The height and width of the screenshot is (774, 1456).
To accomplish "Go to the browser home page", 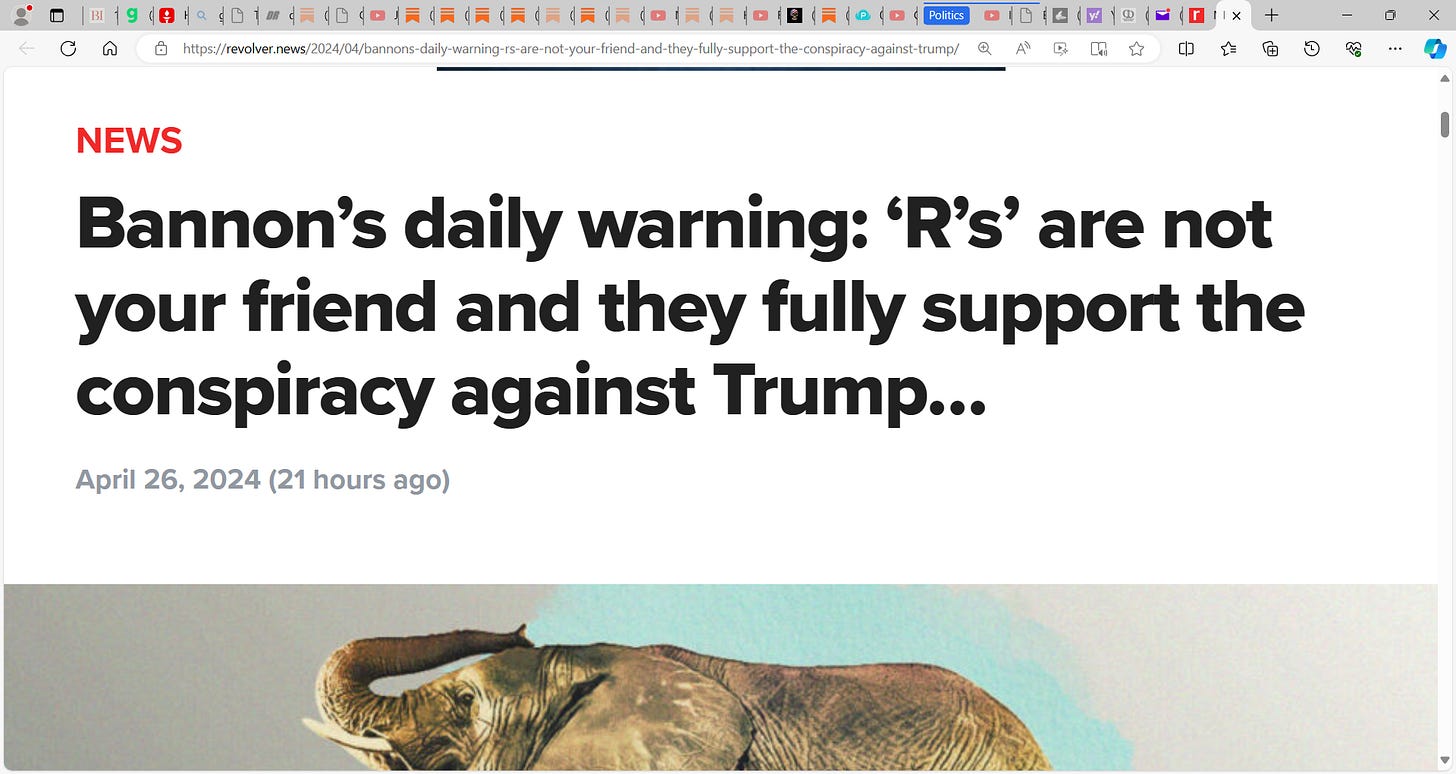I will tap(110, 48).
